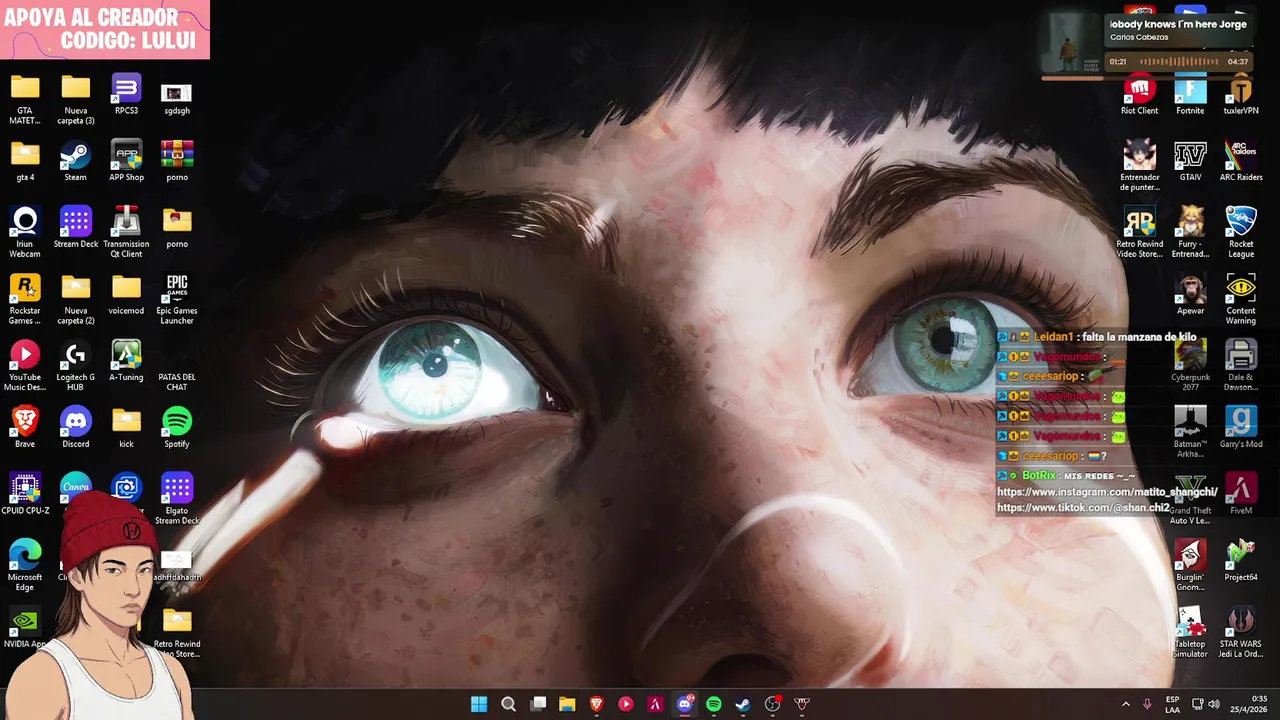Screen dimensions: 1280x720
Task: Launch Steam from the desktop
Action: (75, 162)
